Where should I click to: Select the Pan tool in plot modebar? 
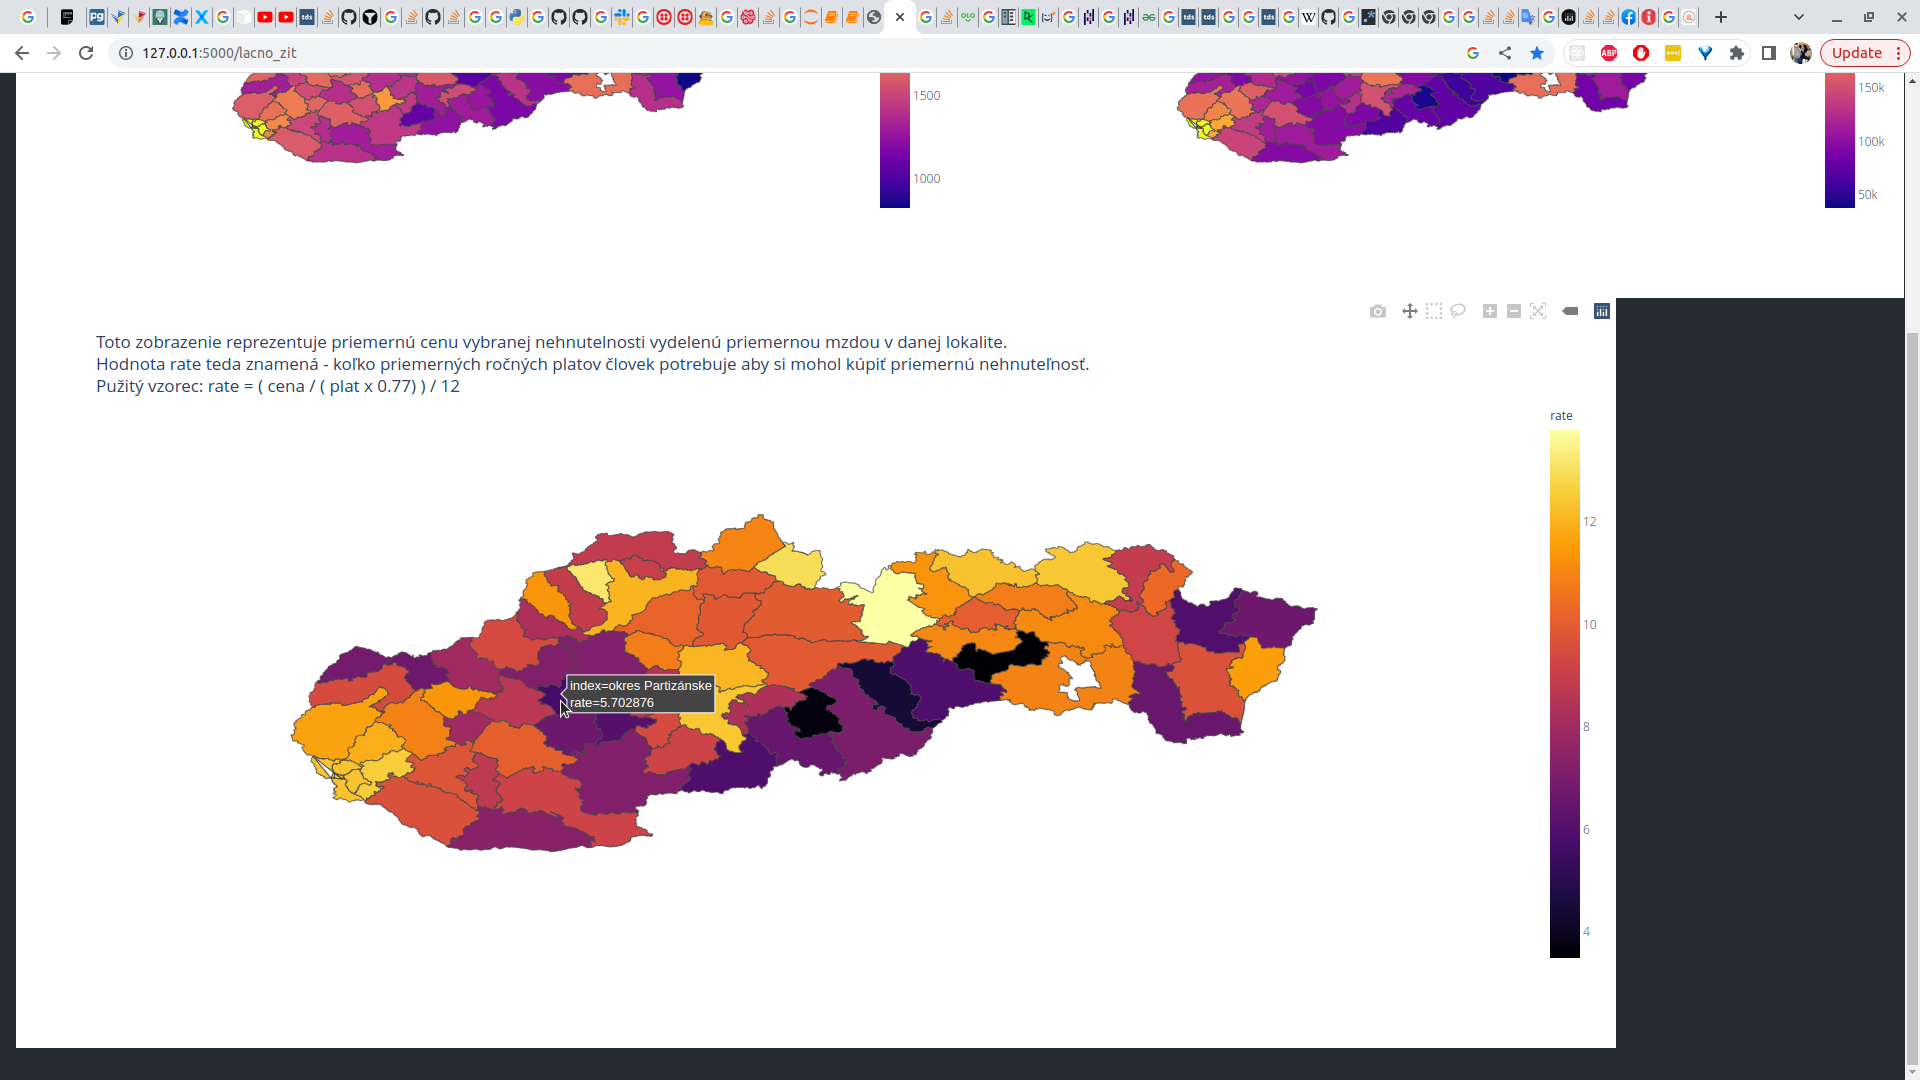[x=1410, y=312]
